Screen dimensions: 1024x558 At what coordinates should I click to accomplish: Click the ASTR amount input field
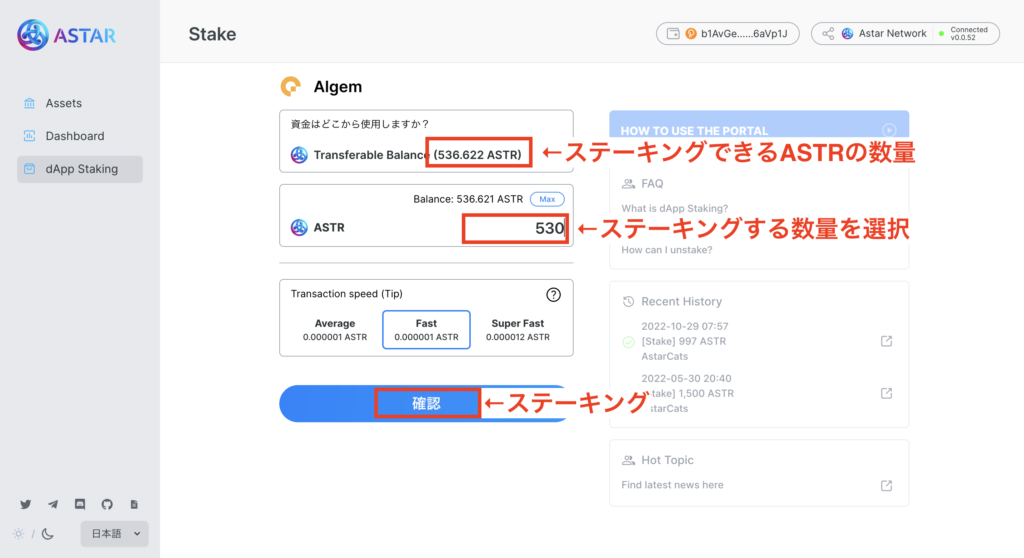(515, 228)
